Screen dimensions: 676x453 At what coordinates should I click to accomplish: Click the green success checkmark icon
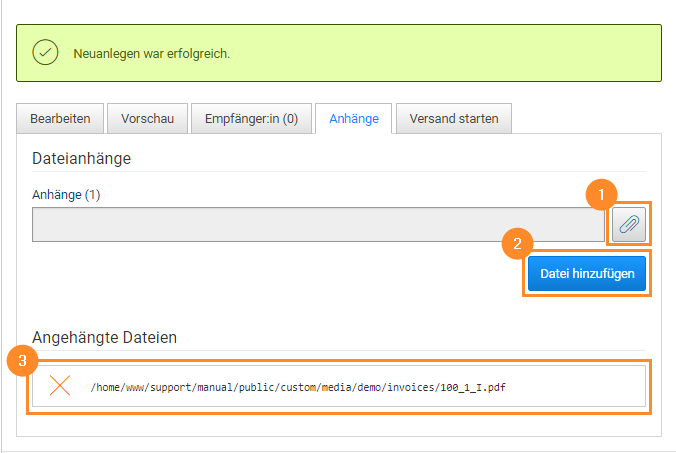[x=45, y=53]
